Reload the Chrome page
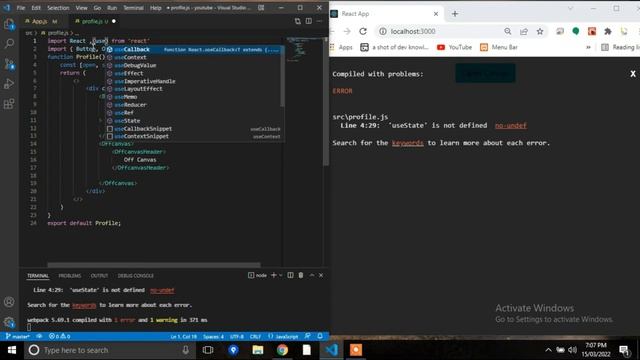 363,31
